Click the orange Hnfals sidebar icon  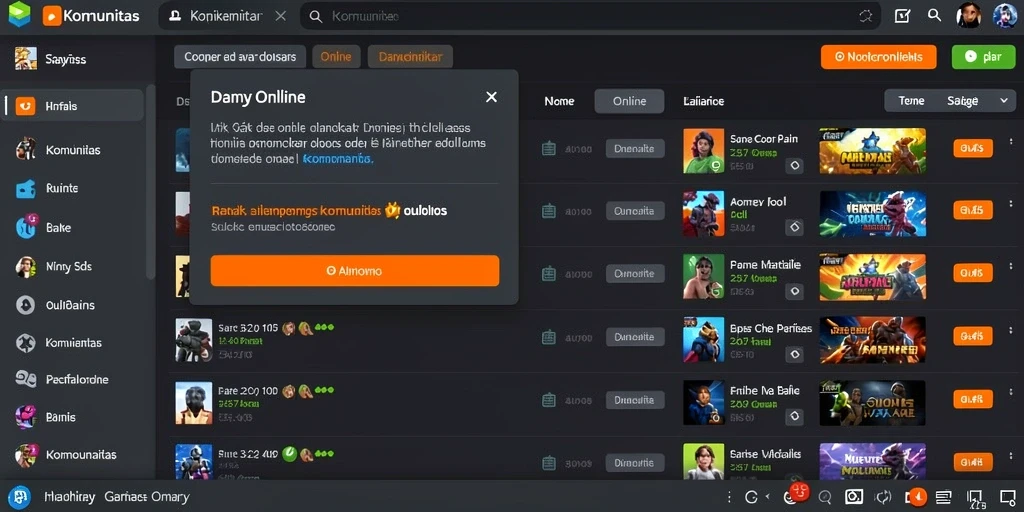pyautogui.click(x=25, y=106)
